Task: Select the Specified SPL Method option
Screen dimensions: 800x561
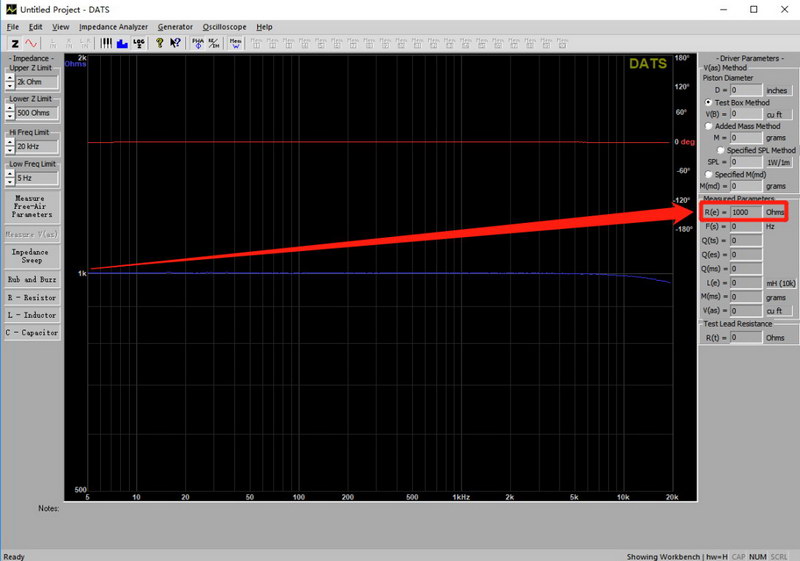Action: (719, 149)
